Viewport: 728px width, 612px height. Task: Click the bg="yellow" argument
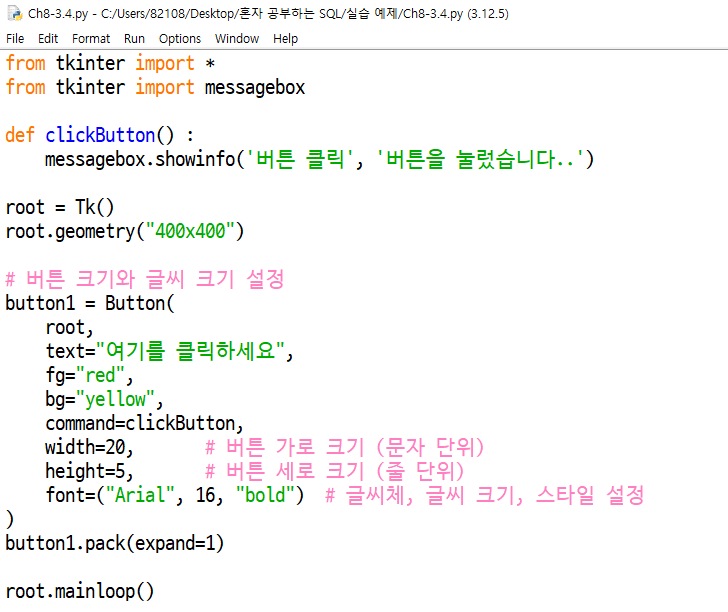(104, 399)
